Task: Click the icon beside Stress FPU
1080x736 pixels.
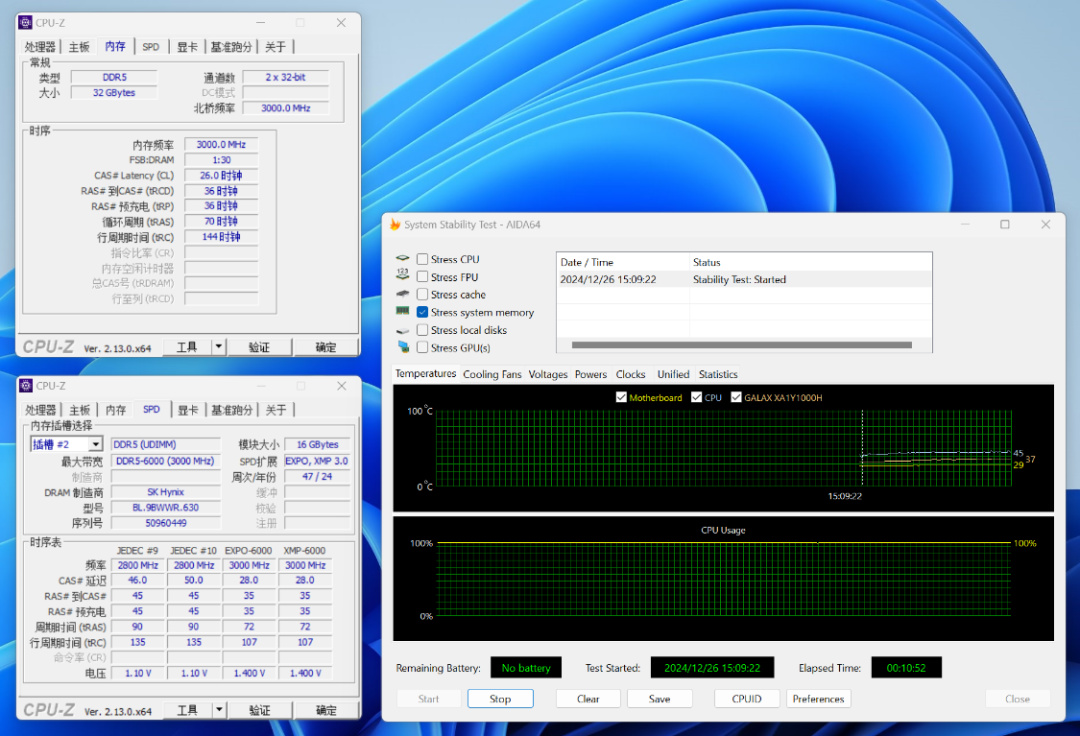Action: (403, 276)
